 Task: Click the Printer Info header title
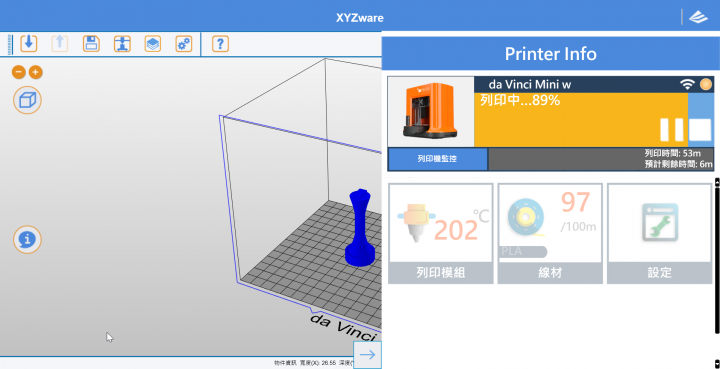tap(551, 54)
